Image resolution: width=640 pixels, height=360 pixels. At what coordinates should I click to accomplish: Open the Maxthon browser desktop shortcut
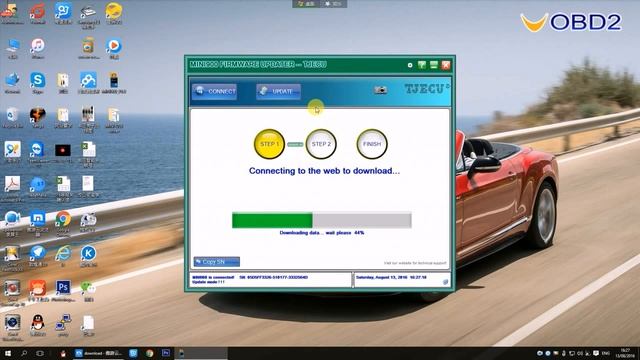point(38,222)
